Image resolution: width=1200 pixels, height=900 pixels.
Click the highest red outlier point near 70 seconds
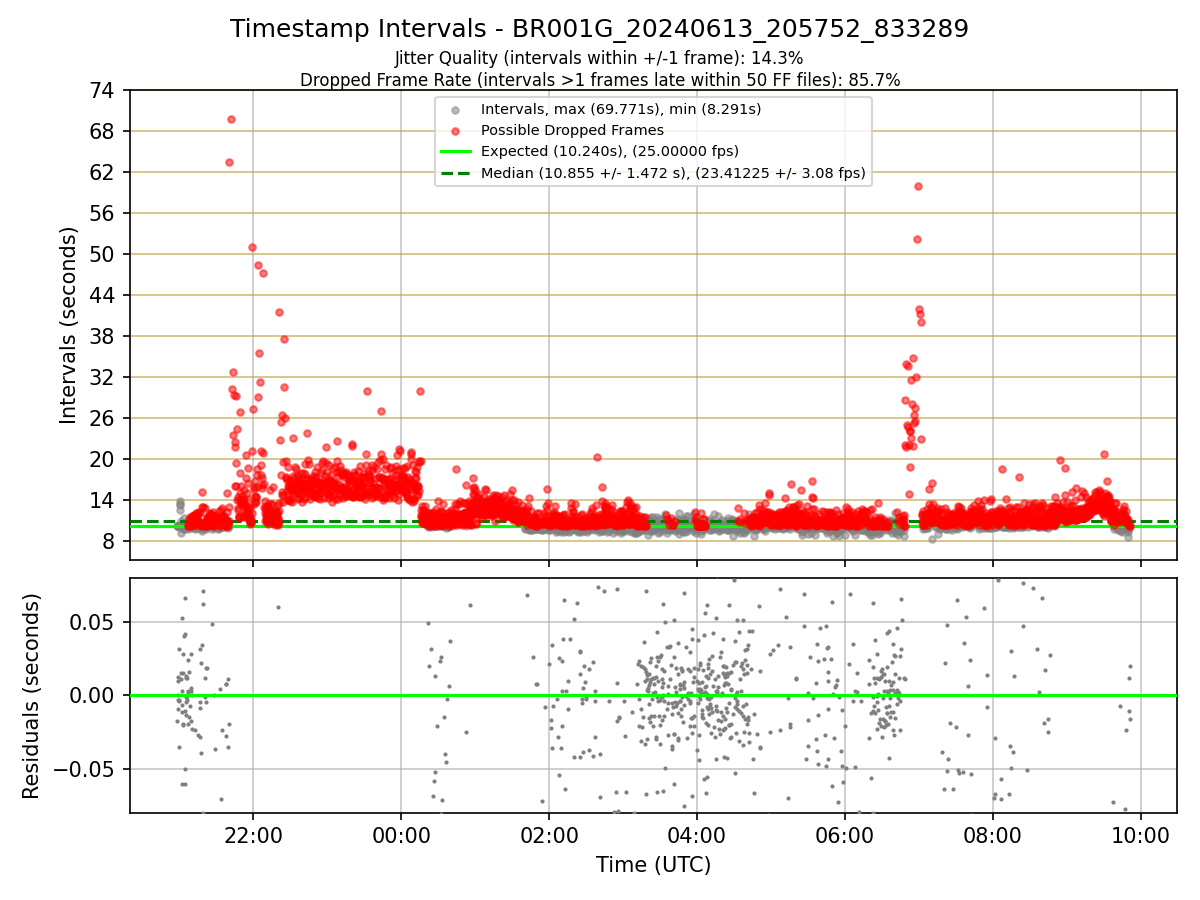pyautogui.click(x=231, y=119)
